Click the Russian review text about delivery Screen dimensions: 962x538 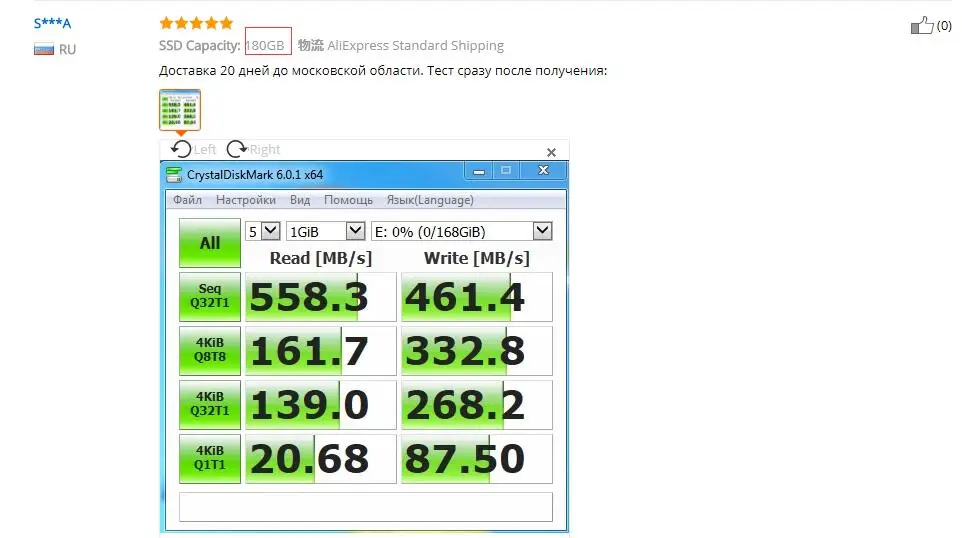383,71
